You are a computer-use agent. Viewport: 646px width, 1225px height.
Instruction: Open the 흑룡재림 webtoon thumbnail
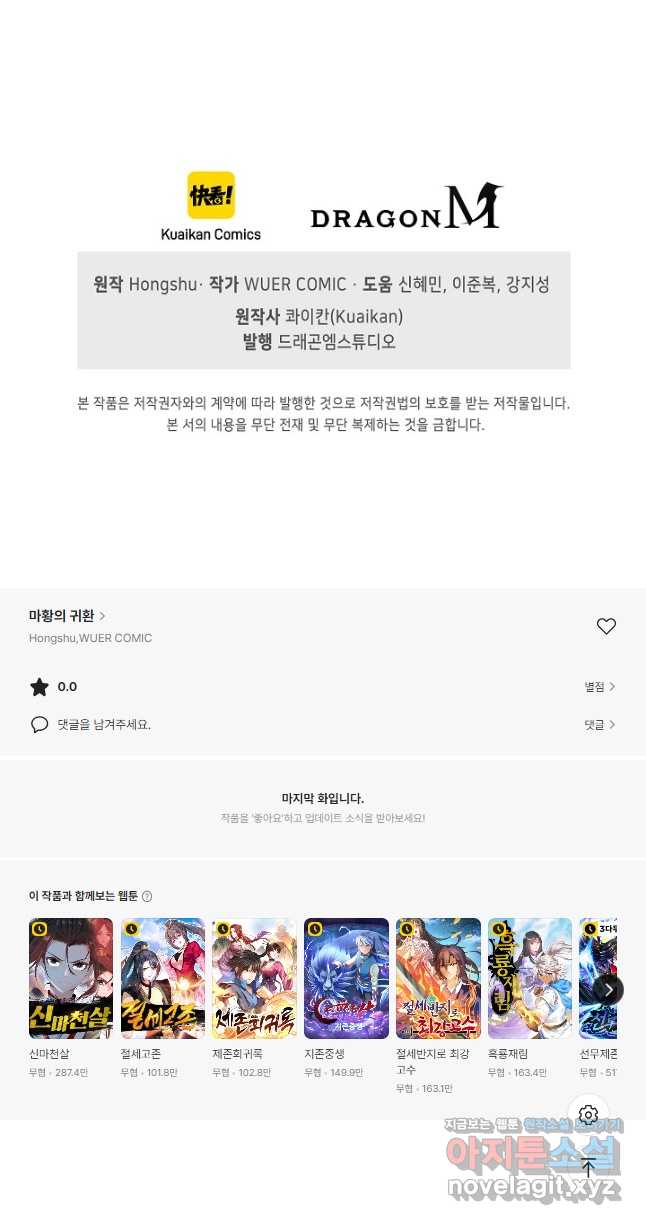[530, 979]
